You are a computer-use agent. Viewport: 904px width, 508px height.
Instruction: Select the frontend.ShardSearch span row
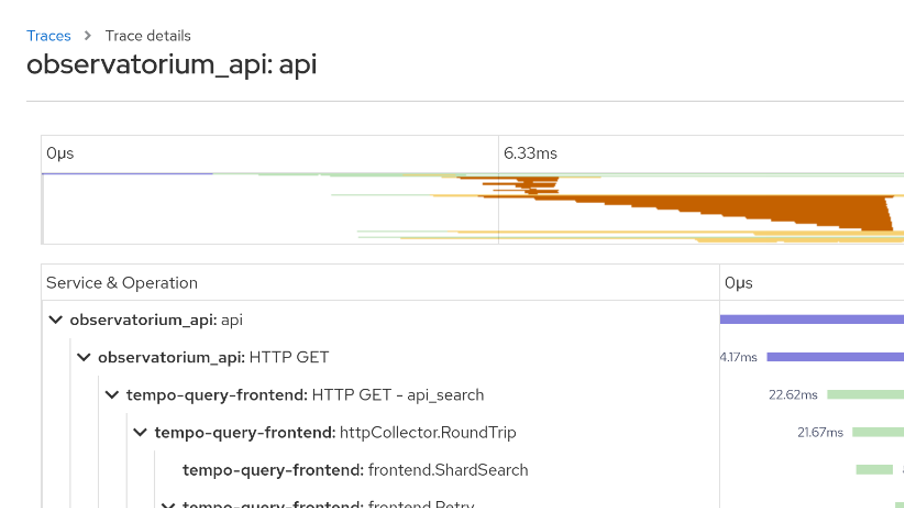pyautogui.click(x=381, y=470)
